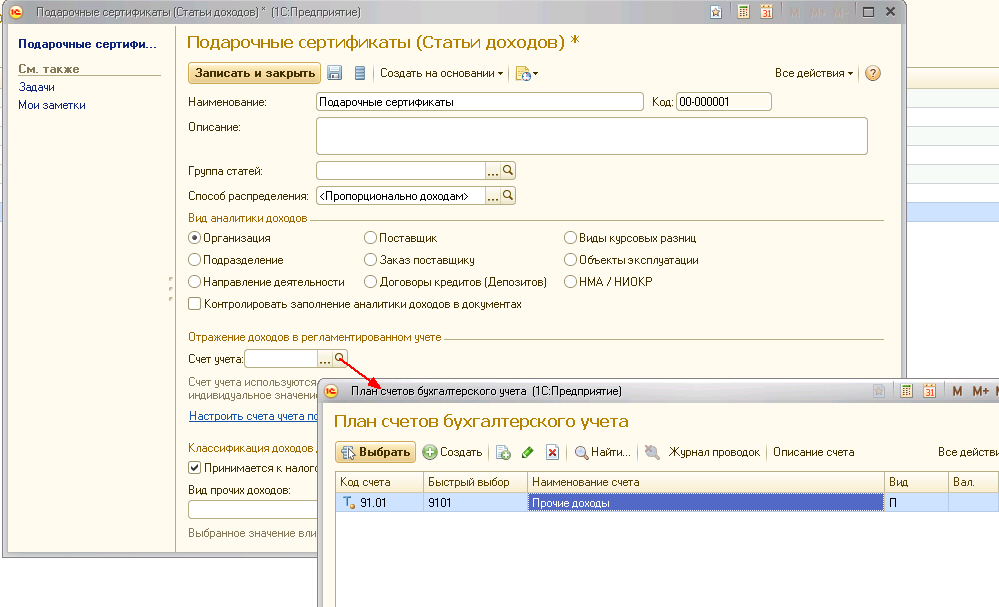Click ellipsis button of Счет учета field
This screenshot has height=607, width=999.
325,359
